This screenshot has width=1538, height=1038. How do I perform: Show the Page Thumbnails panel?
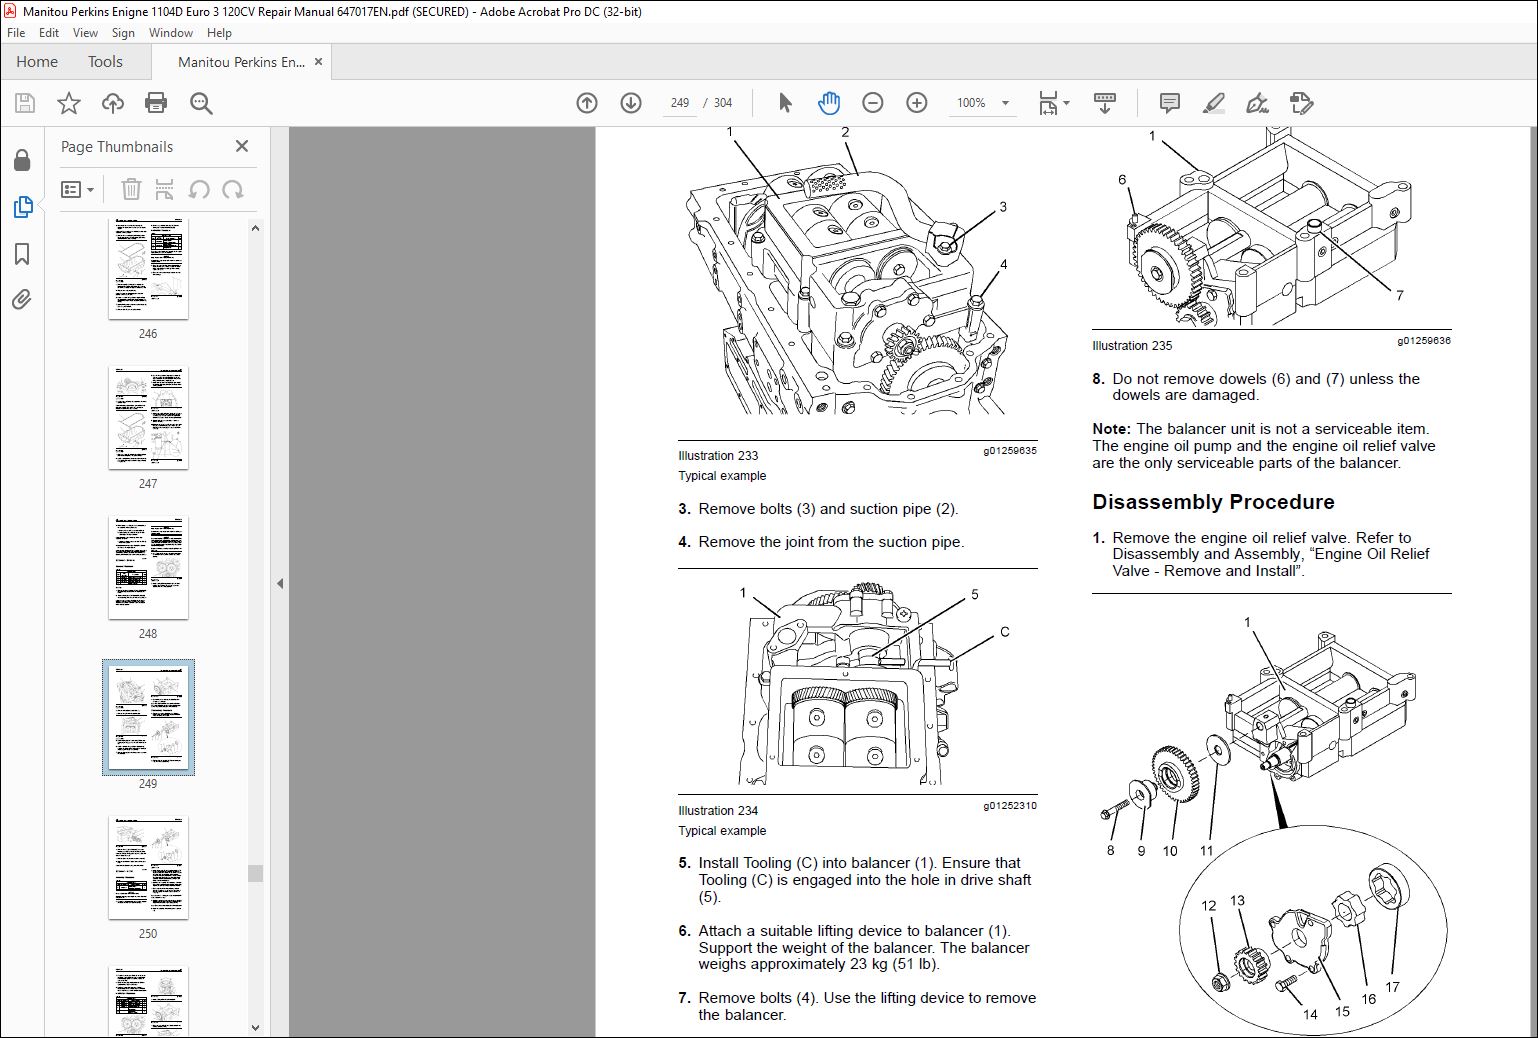coord(22,207)
